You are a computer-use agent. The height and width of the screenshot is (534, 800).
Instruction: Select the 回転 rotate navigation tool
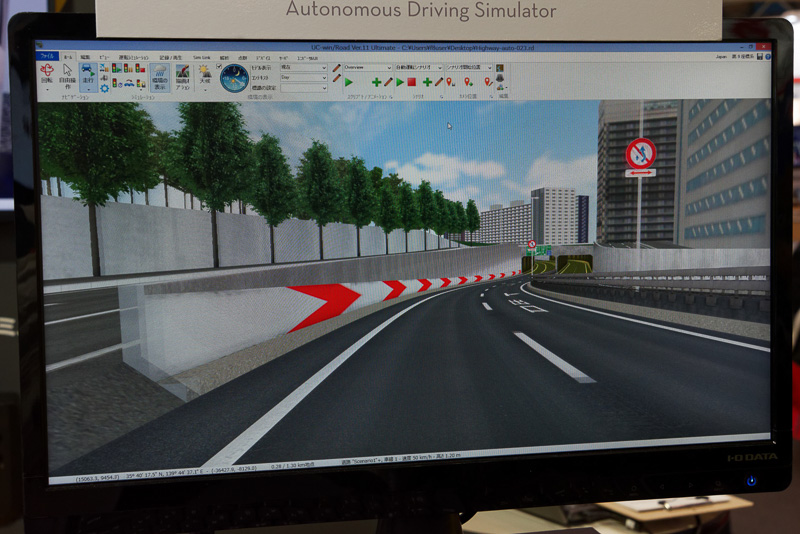47,74
